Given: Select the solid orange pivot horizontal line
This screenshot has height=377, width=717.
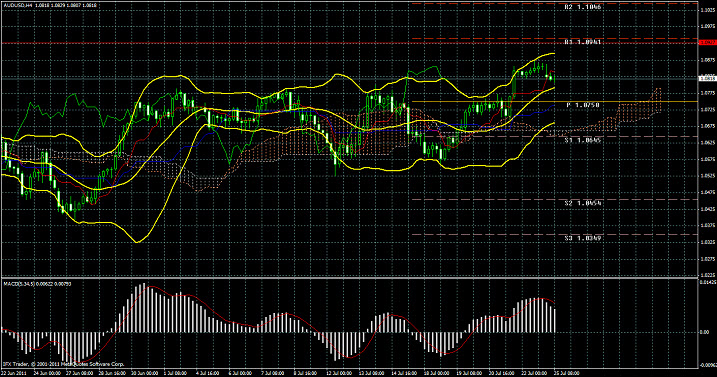Looking at the screenshot, I should tap(555, 102).
